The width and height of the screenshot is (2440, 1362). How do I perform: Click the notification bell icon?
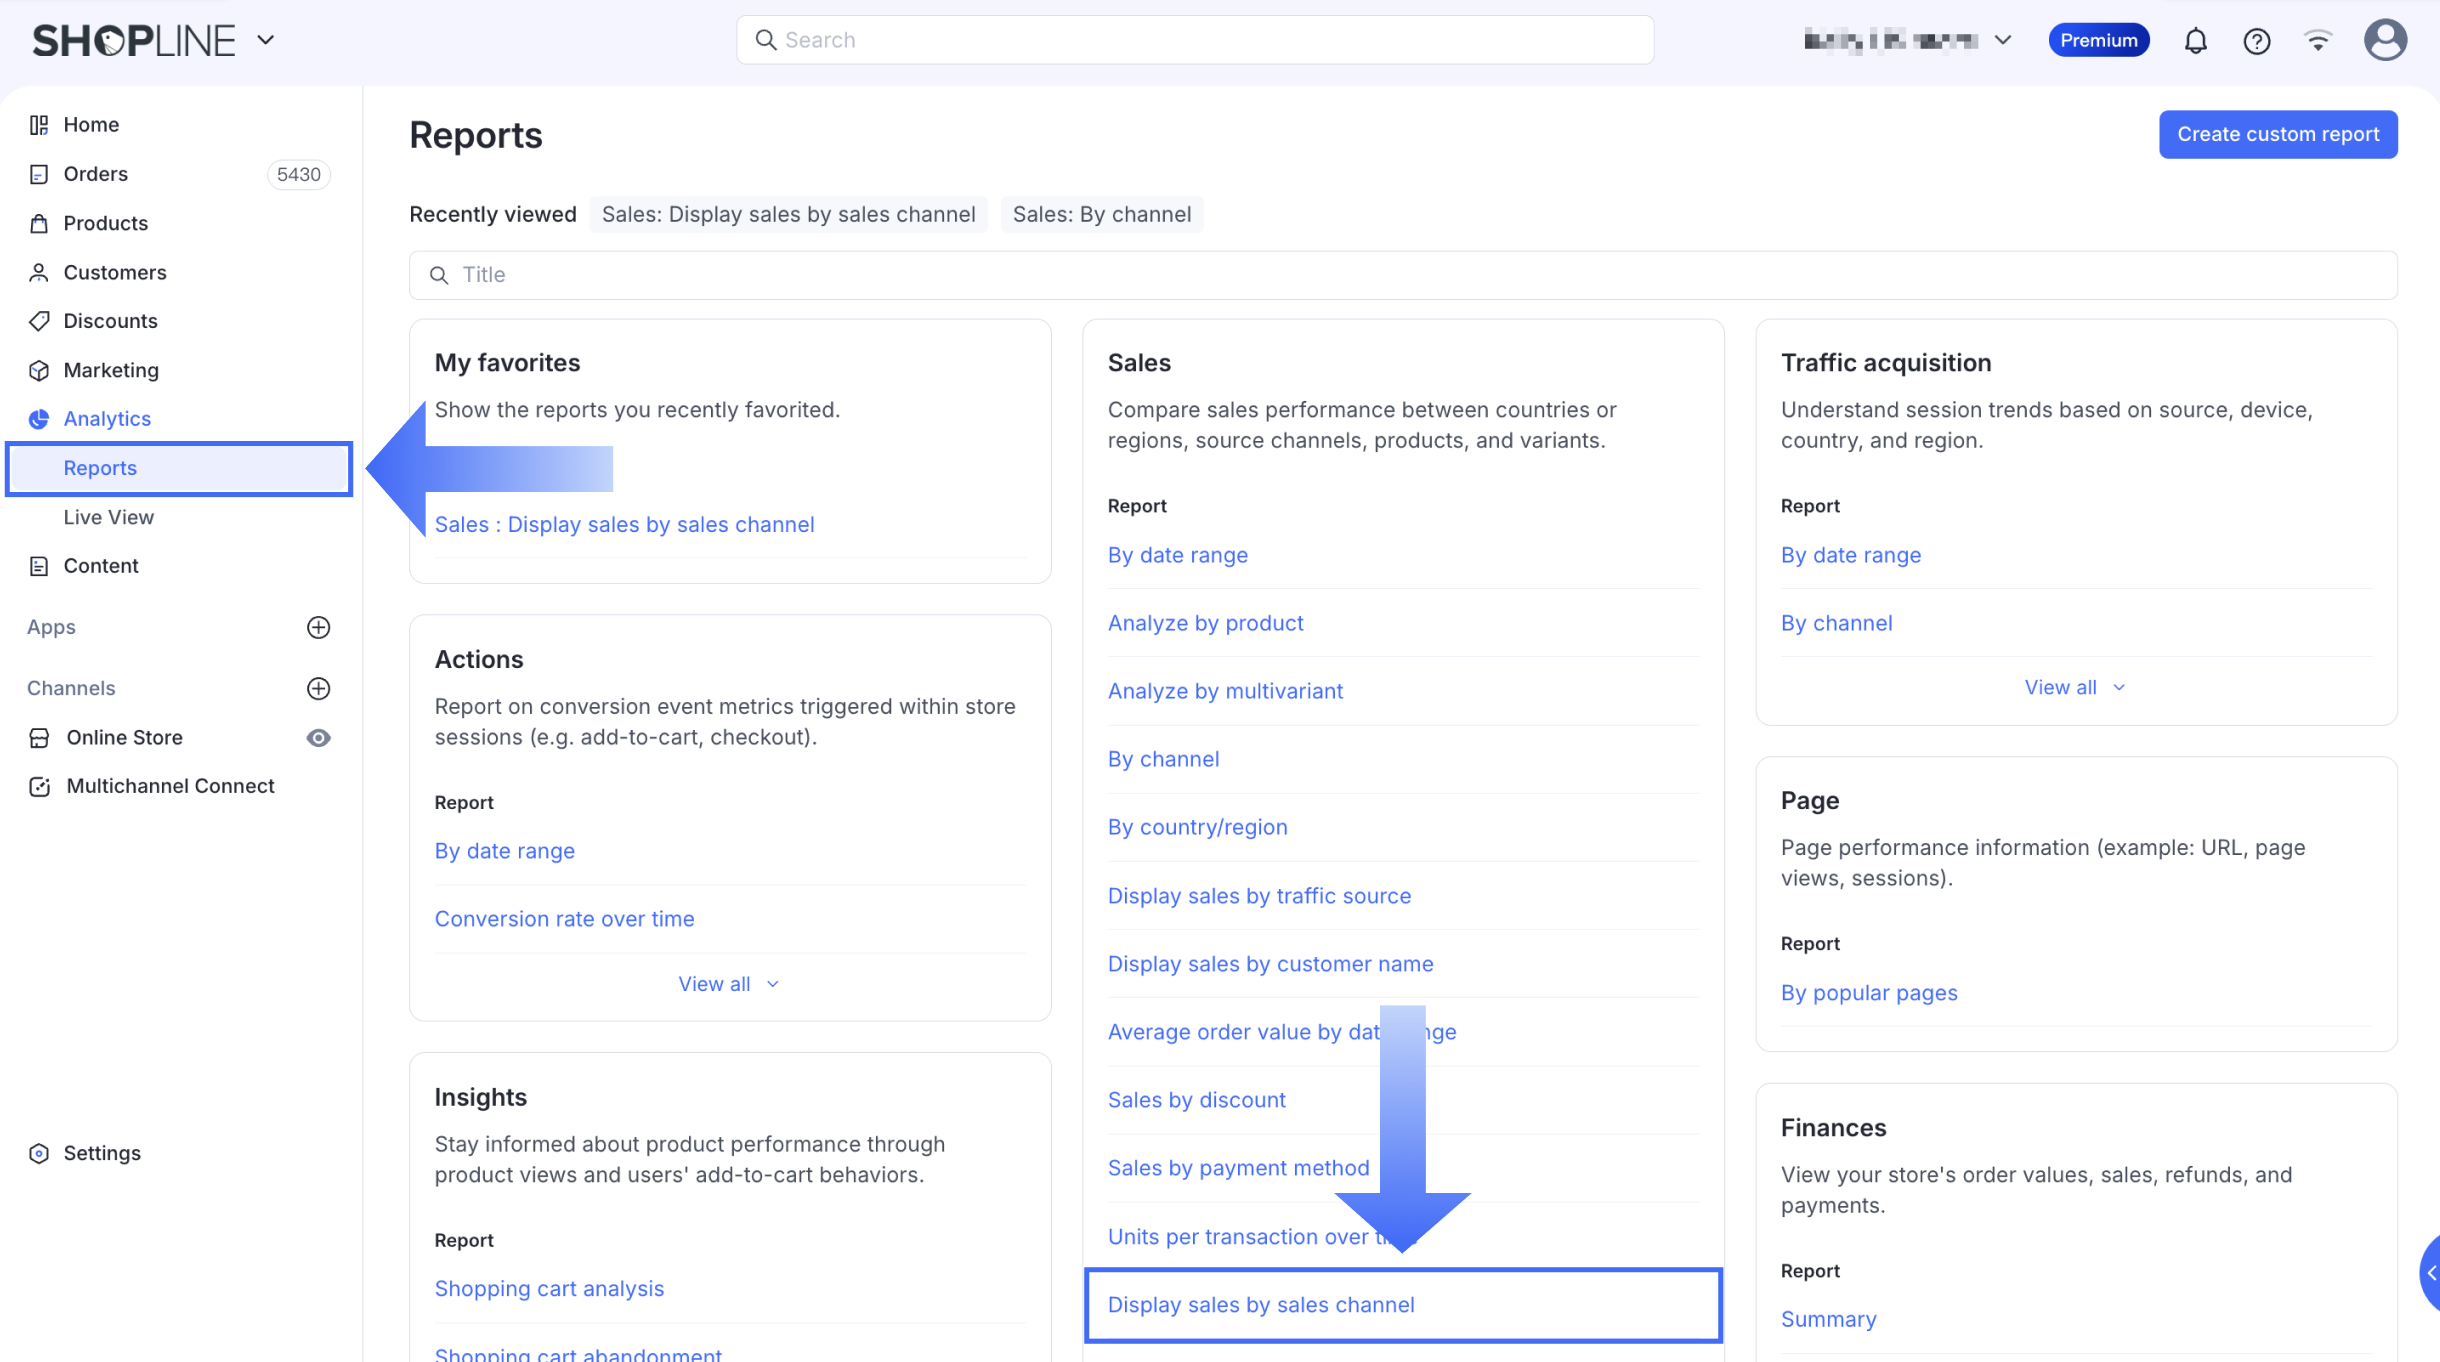(2195, 41)
